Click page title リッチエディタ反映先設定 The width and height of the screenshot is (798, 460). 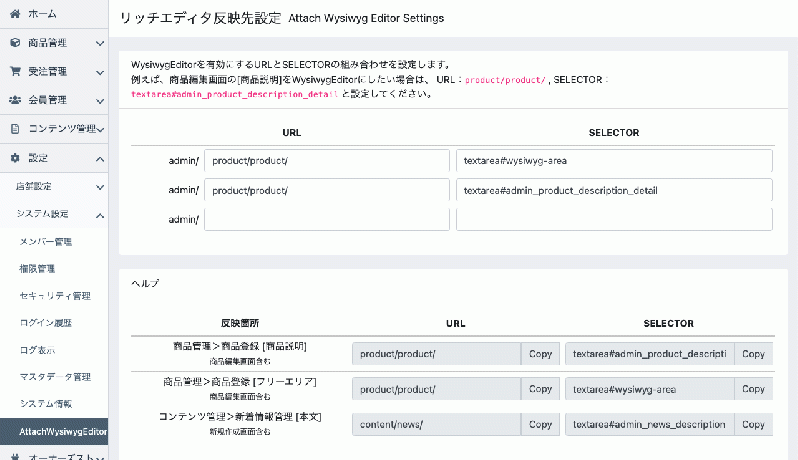[201, 18]
